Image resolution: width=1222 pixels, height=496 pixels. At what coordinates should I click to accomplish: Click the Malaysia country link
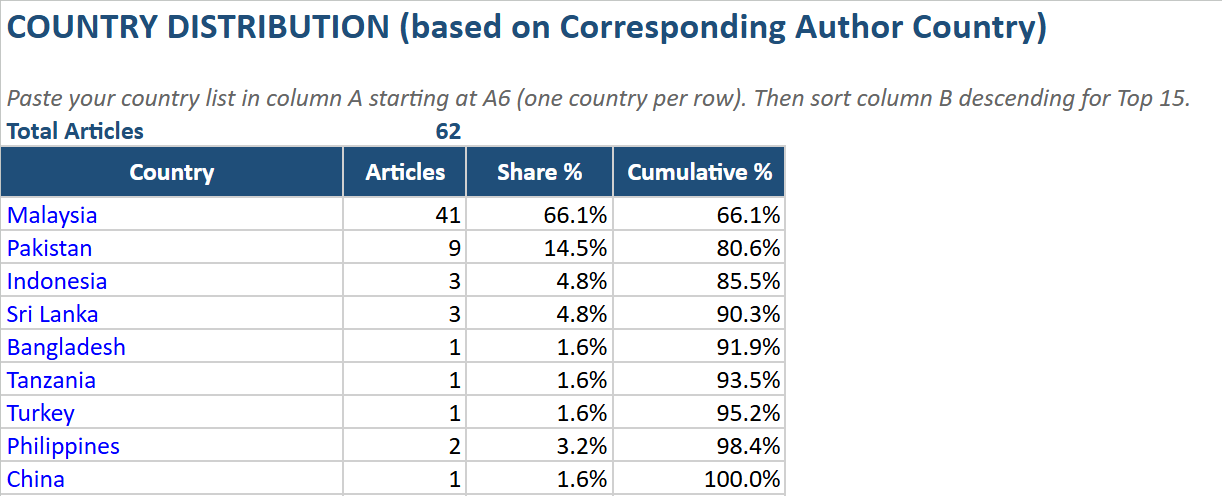[52, 215]
